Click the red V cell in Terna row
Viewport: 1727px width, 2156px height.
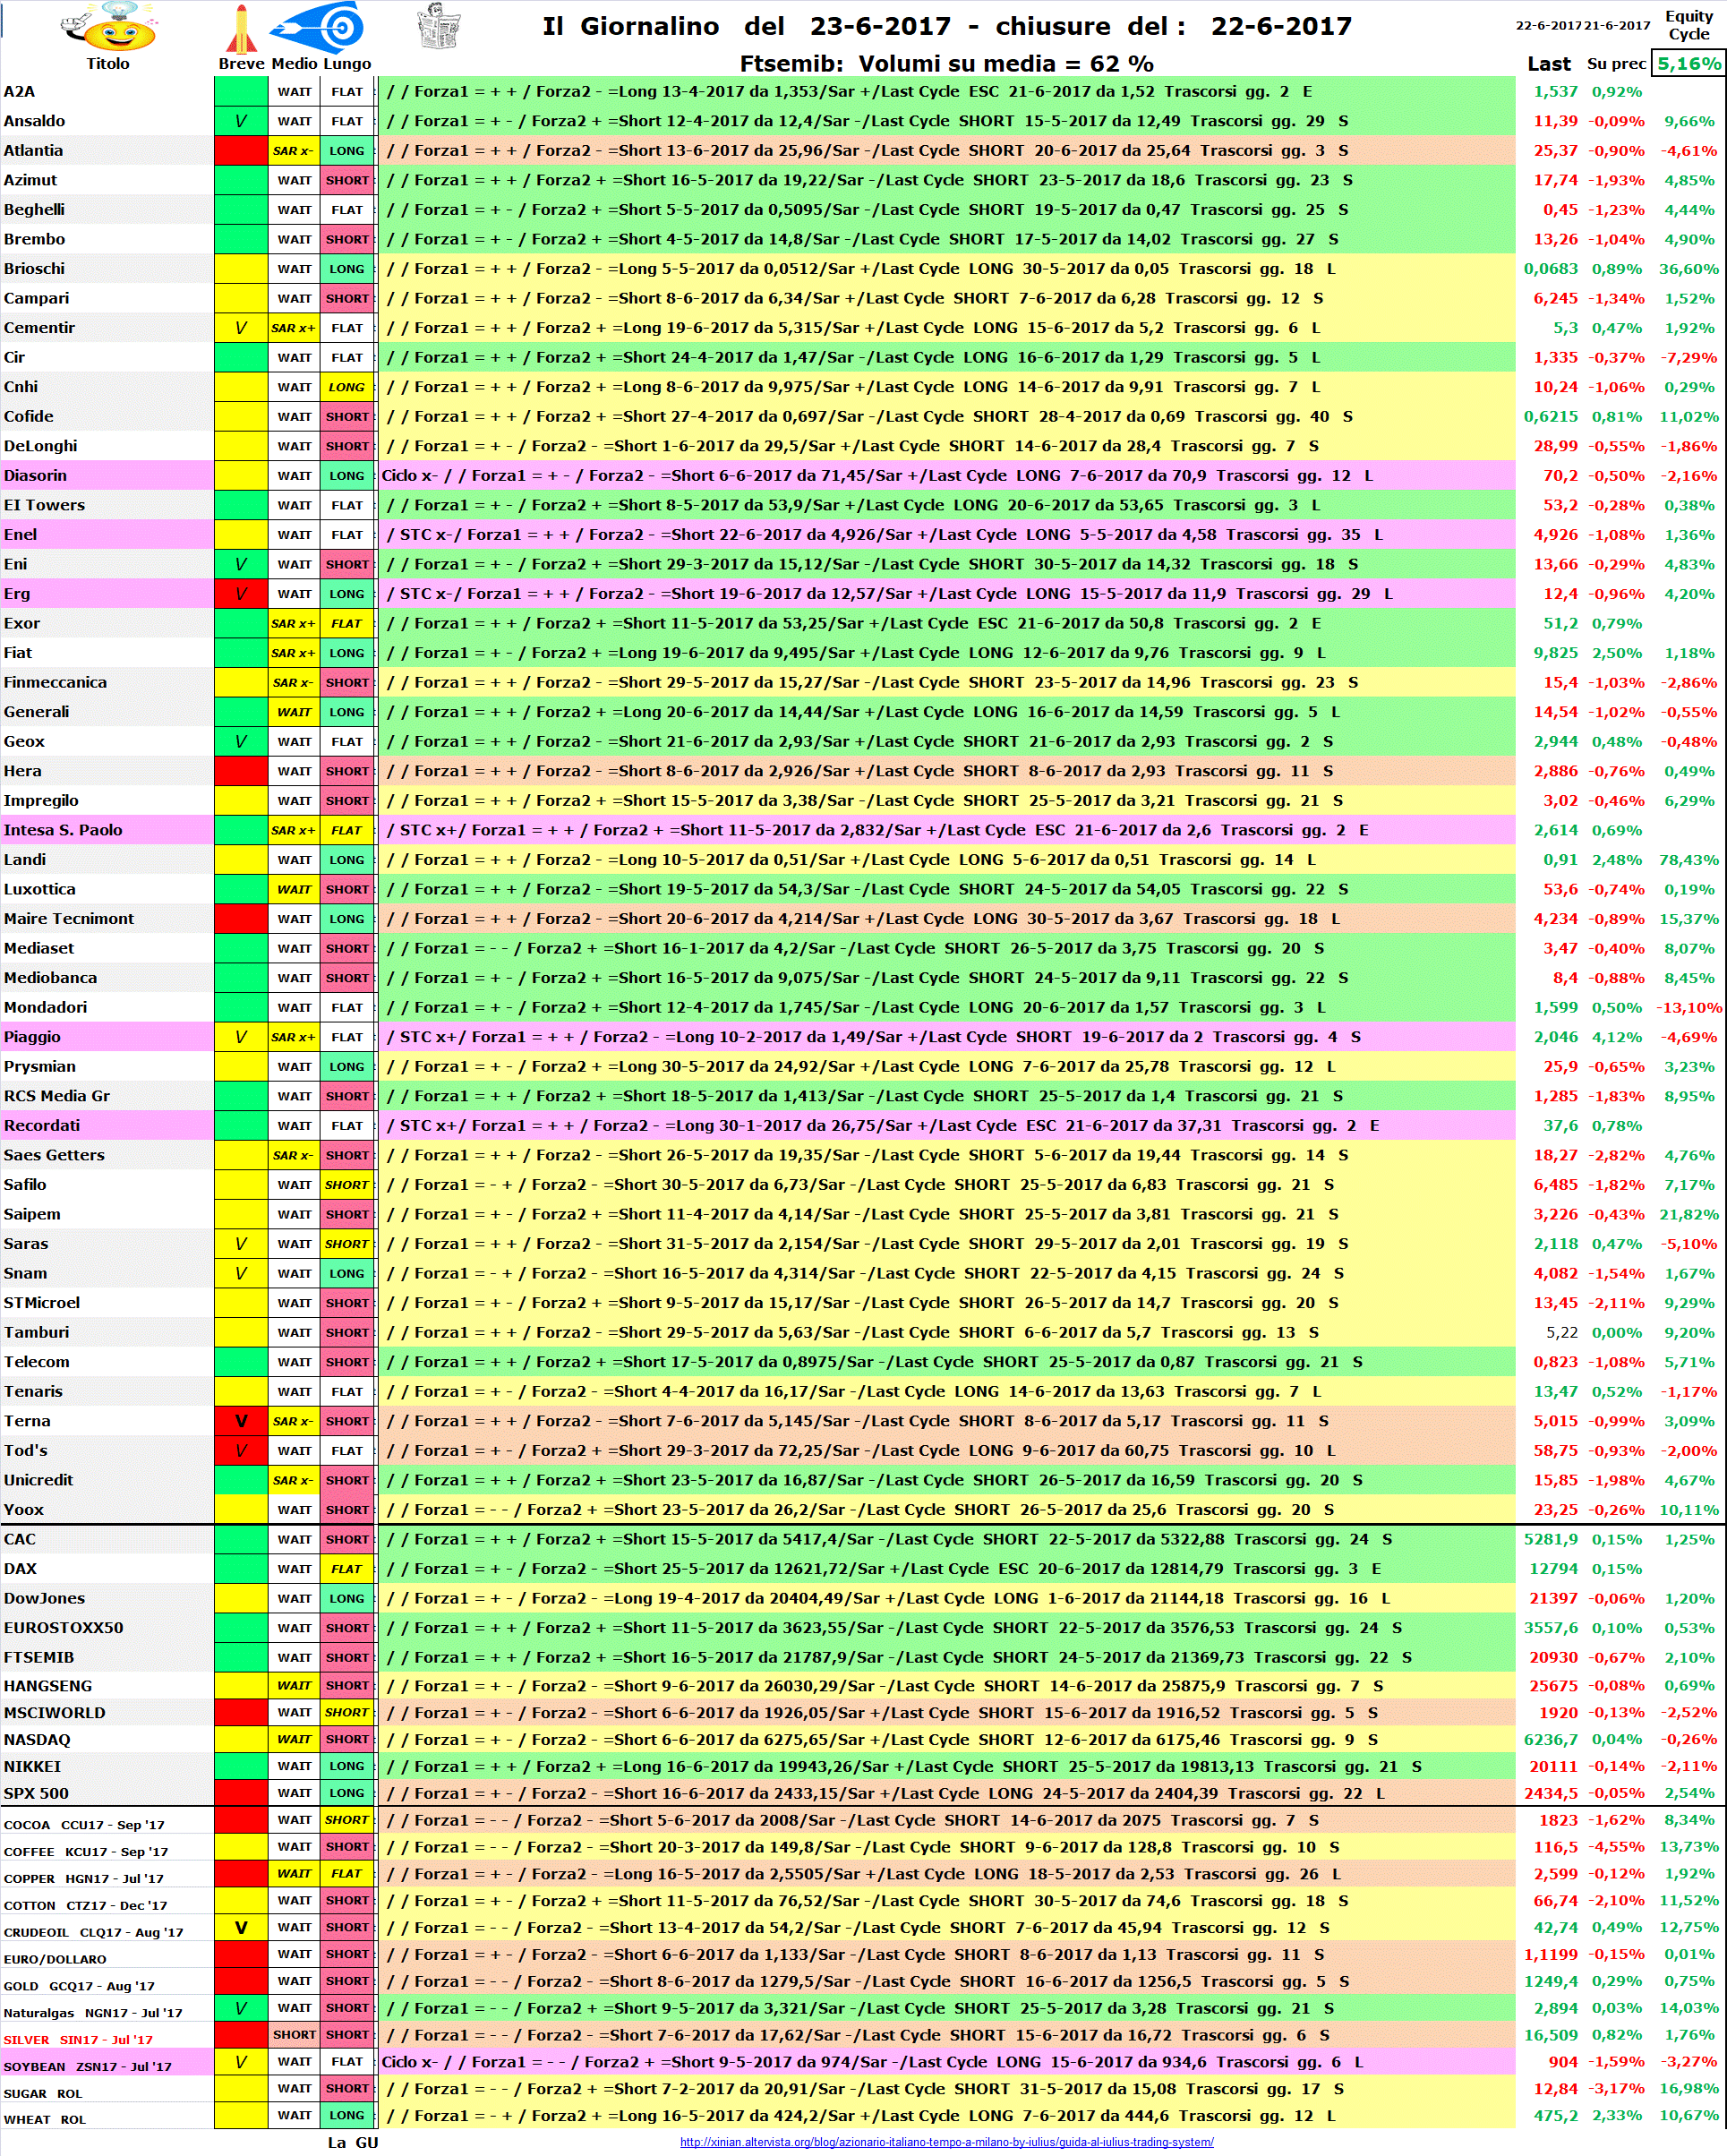pos(241,1421)
